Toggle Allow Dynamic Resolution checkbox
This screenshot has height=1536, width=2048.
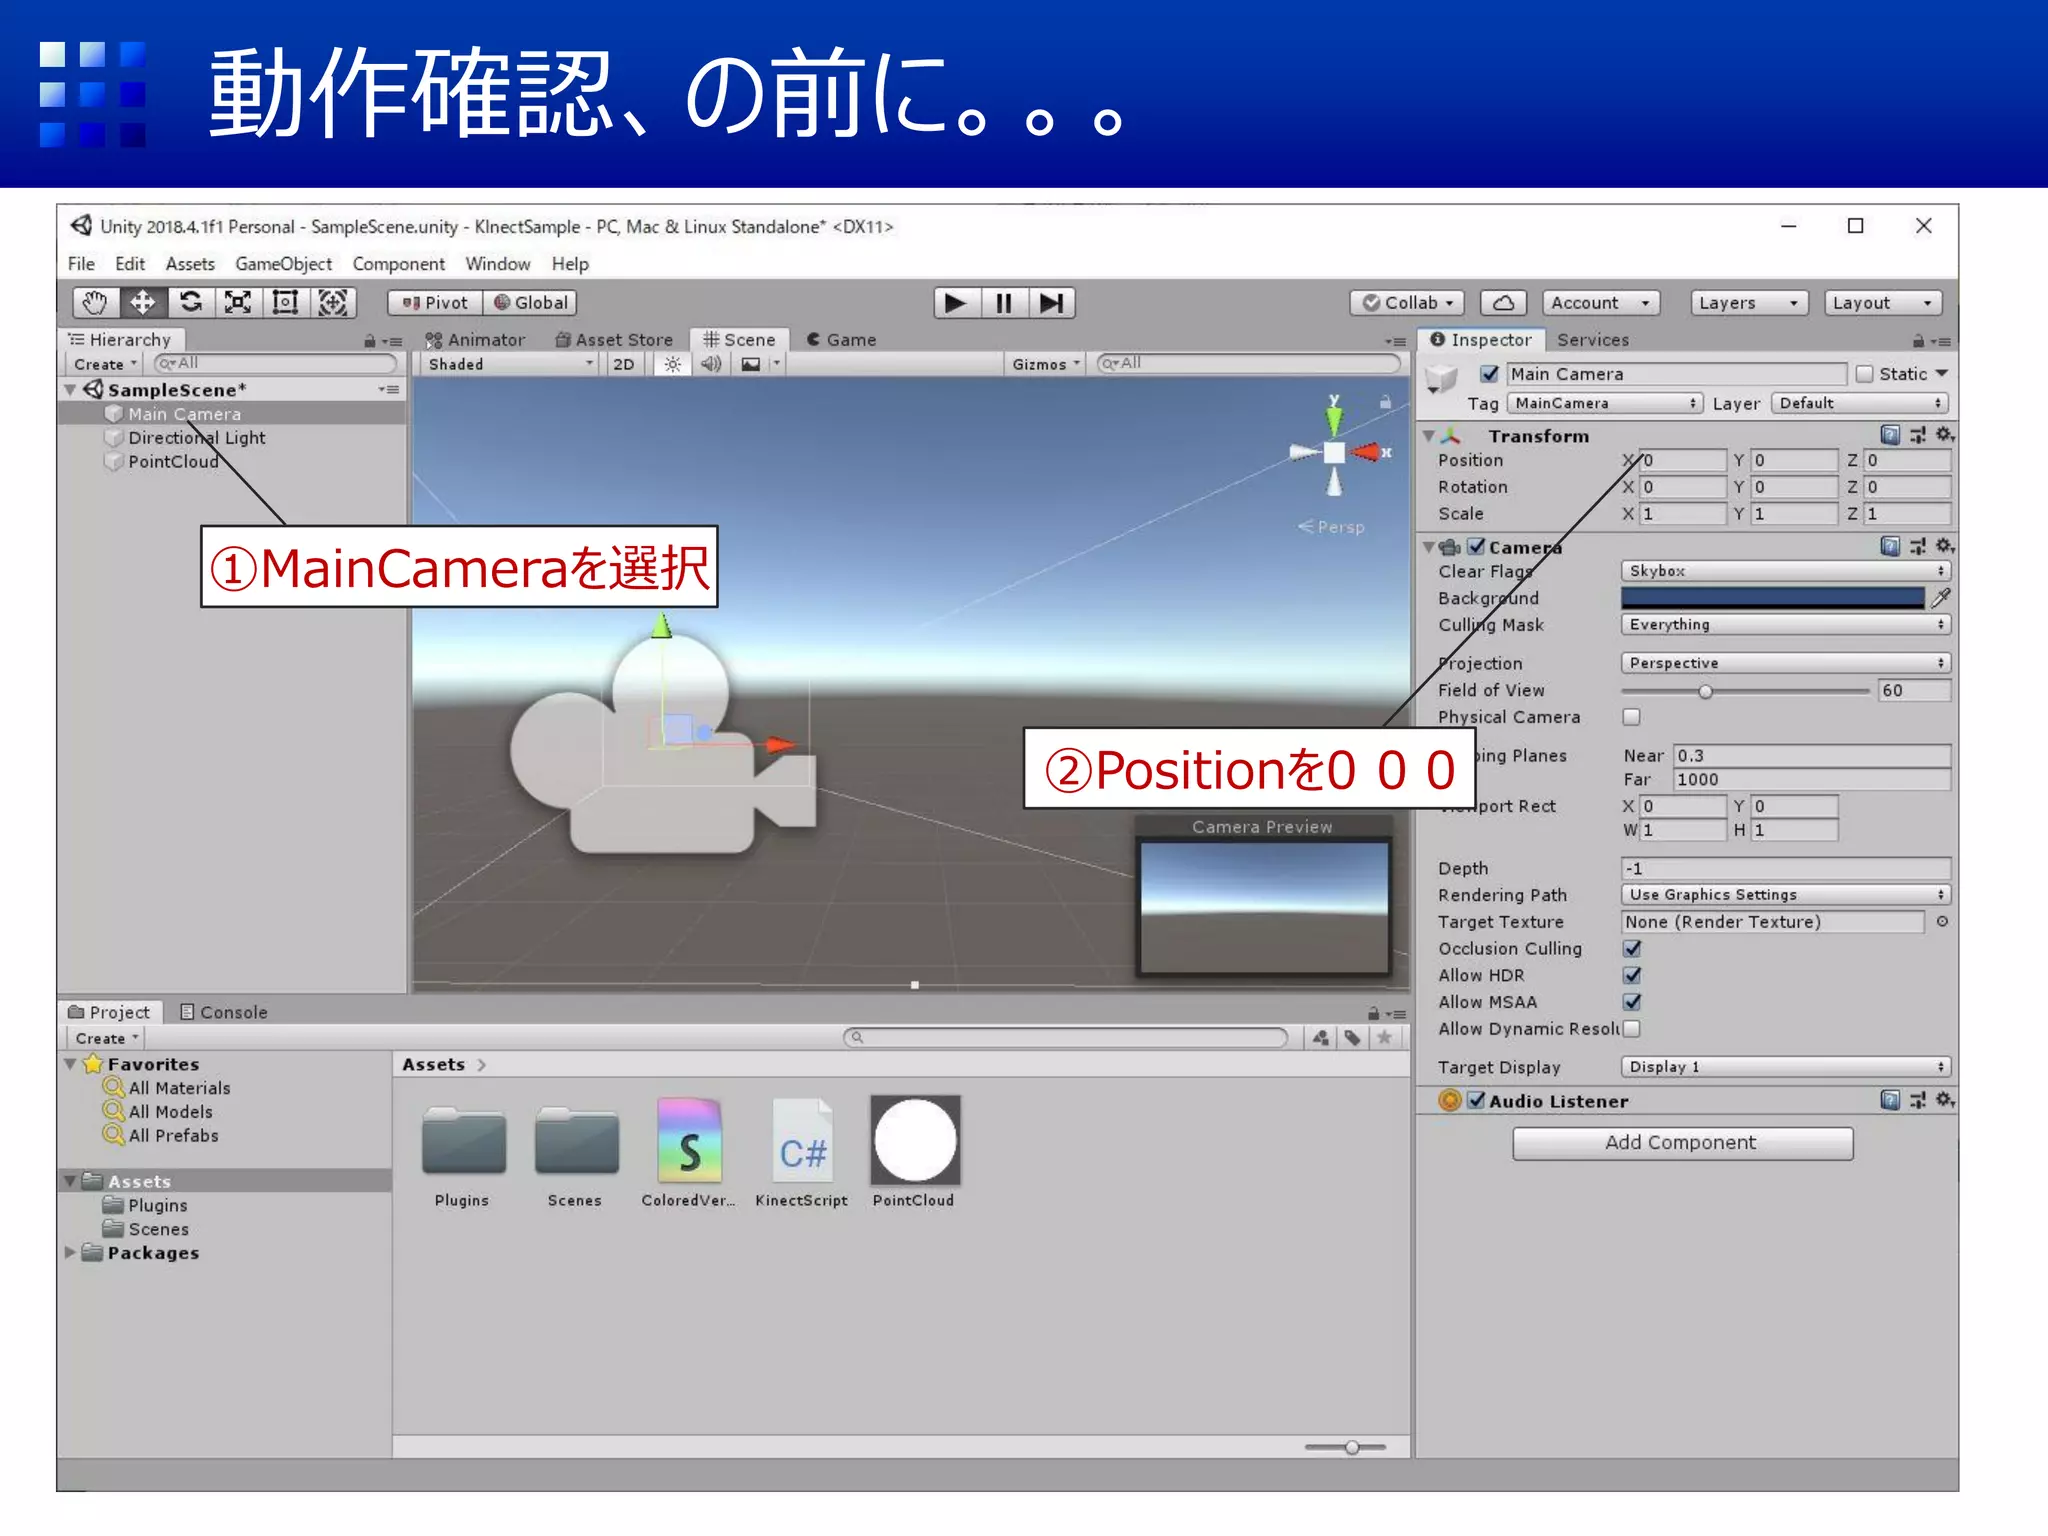click(1632, 1028)
